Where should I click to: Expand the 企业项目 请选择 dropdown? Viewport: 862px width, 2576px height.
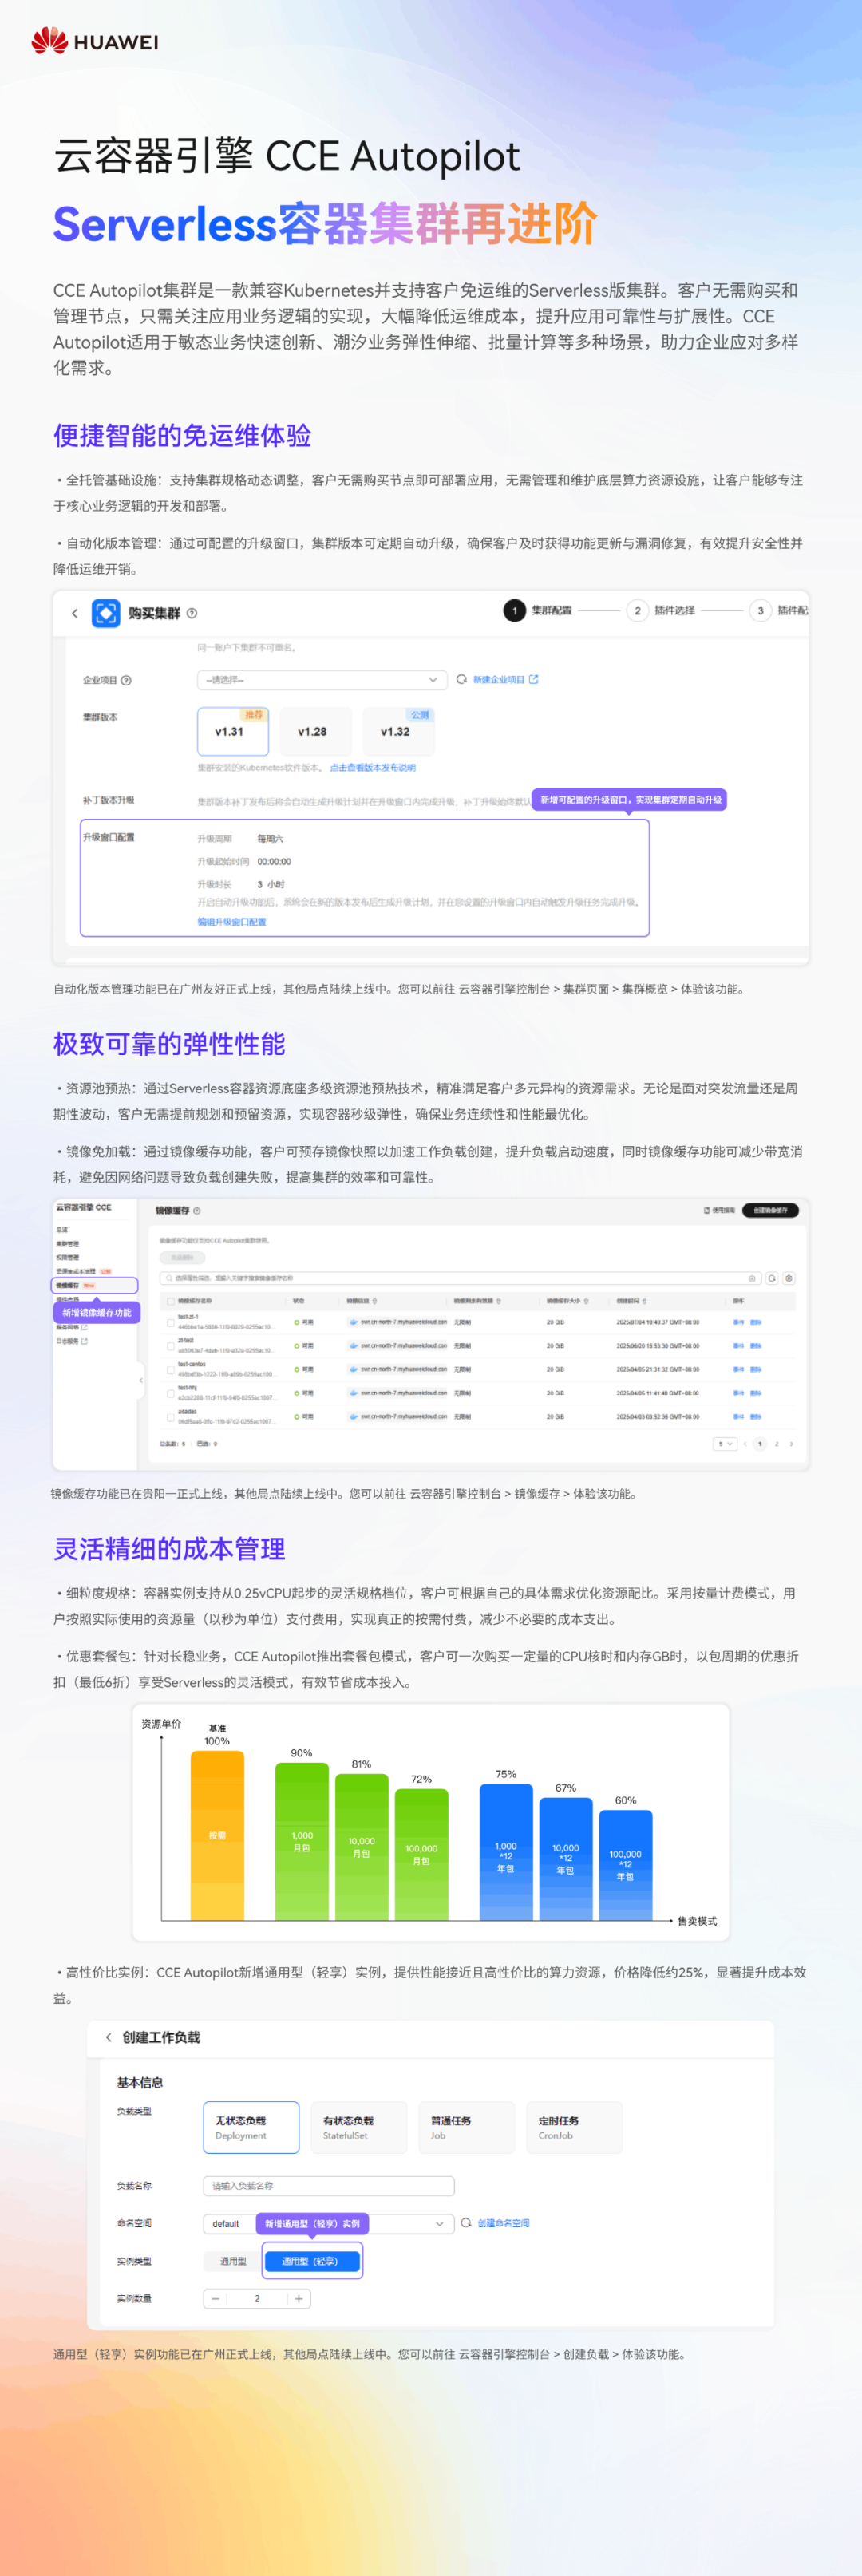tap(322, 680)
